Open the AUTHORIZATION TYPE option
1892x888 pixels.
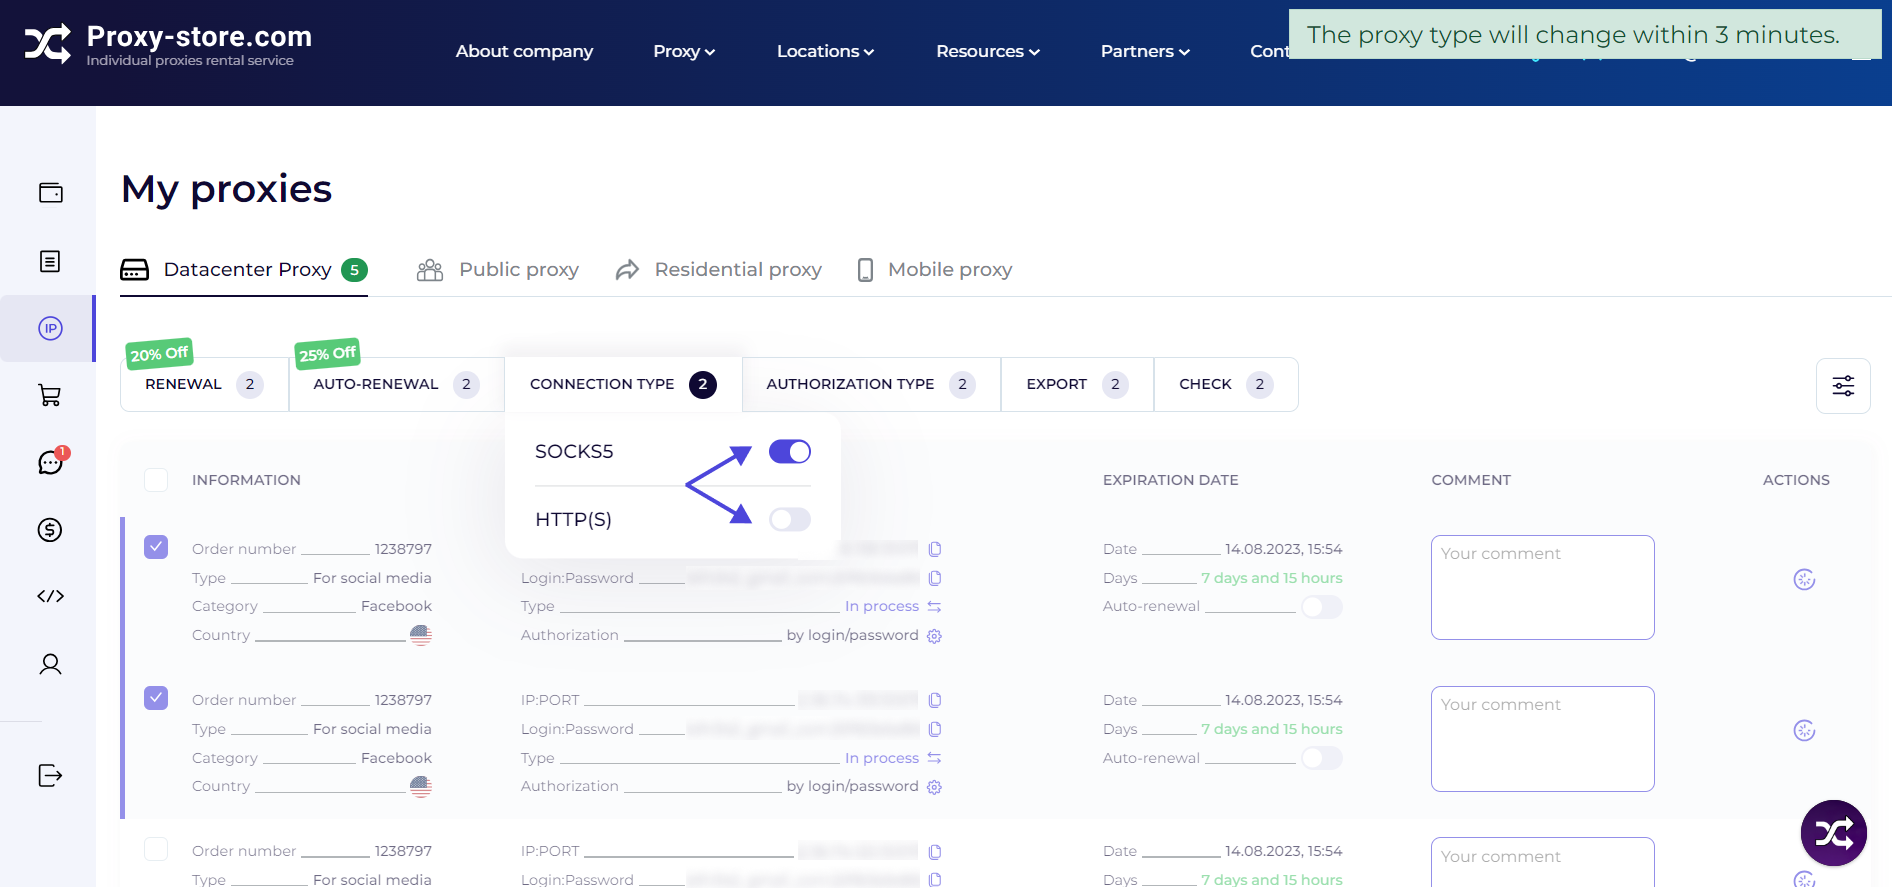click(x=871, y=384)
